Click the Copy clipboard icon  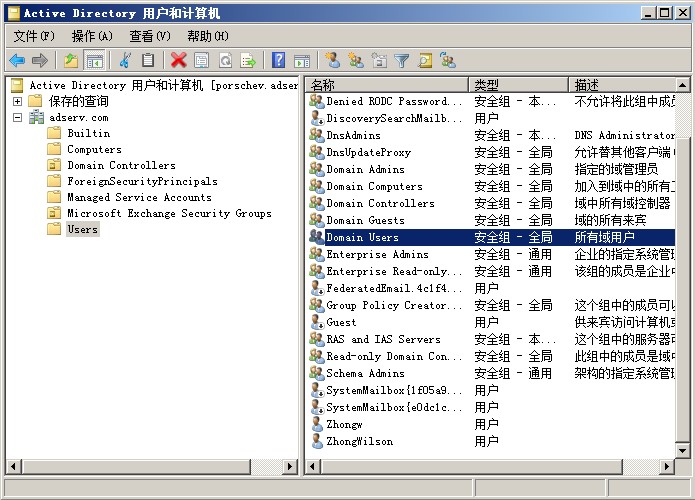pyautogui.click(x=148, y=60)
